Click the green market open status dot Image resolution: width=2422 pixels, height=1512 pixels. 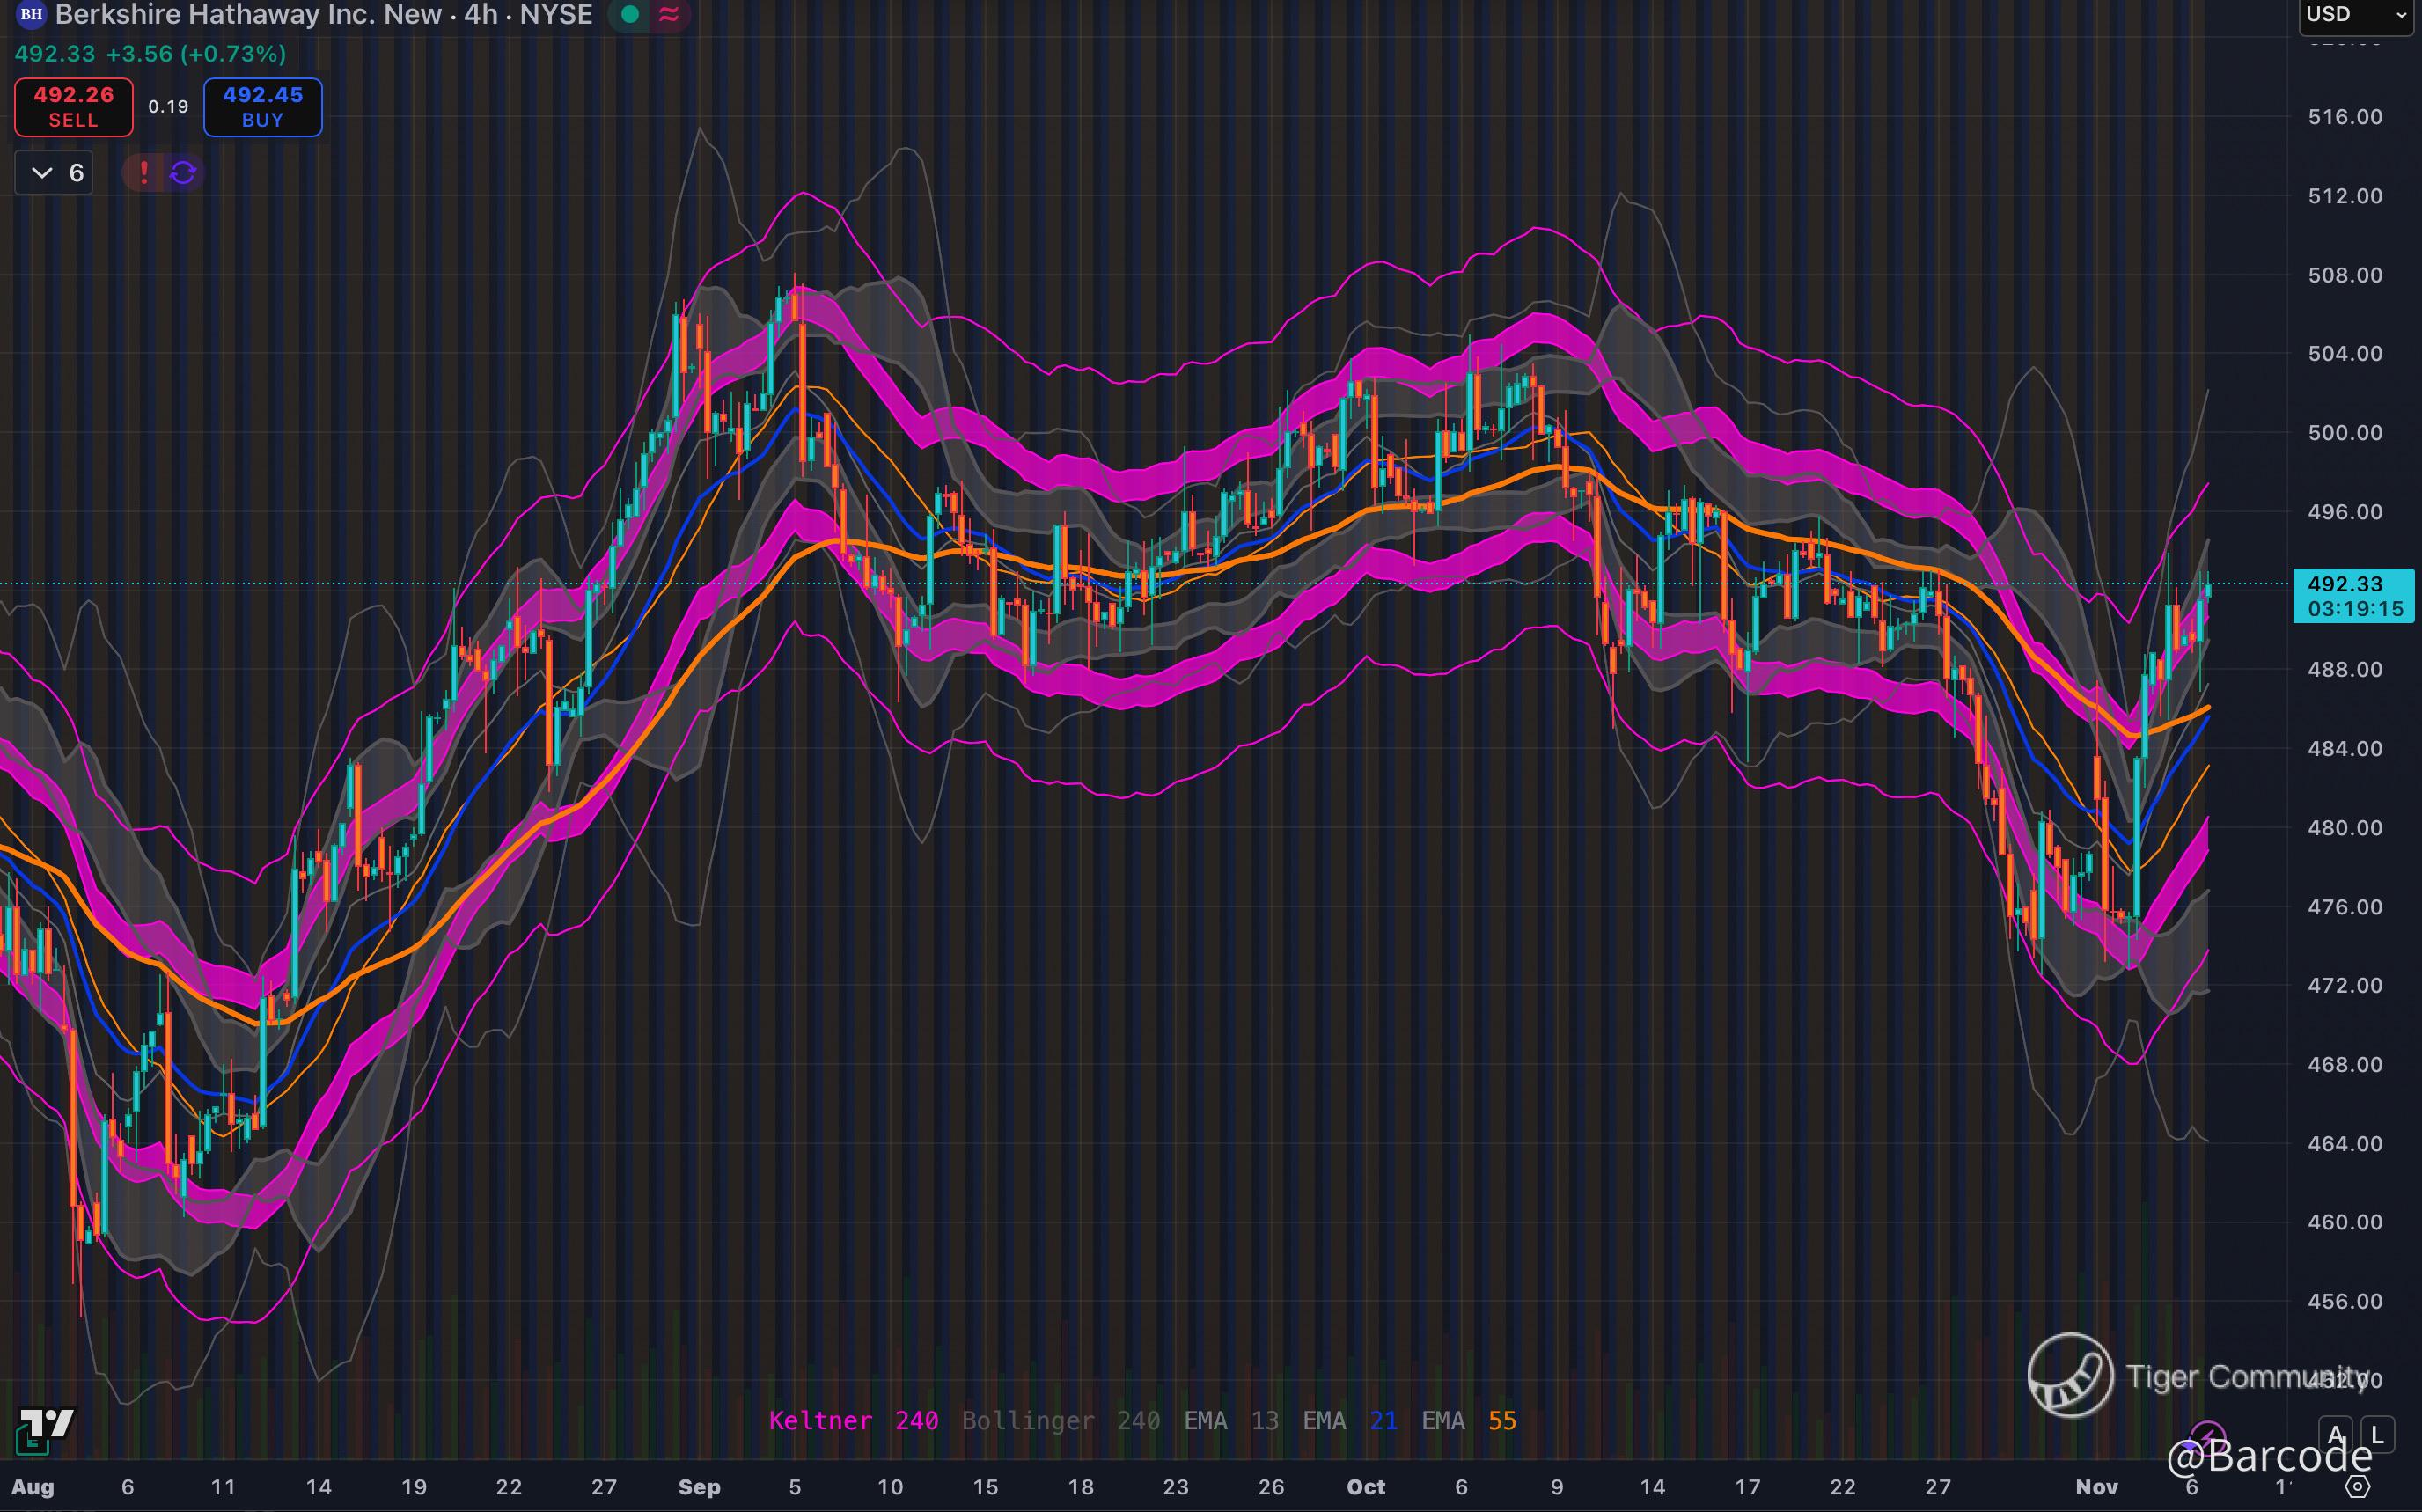point(630,15)
